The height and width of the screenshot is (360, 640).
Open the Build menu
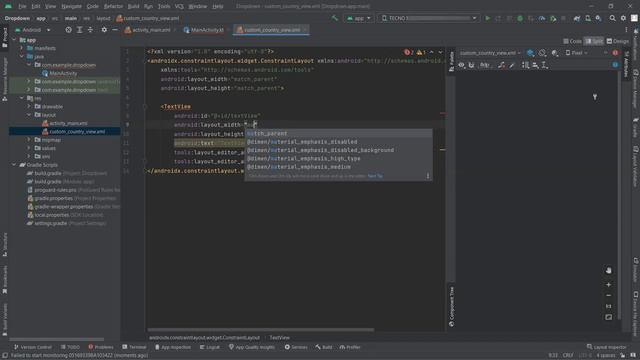coord(133,7)
